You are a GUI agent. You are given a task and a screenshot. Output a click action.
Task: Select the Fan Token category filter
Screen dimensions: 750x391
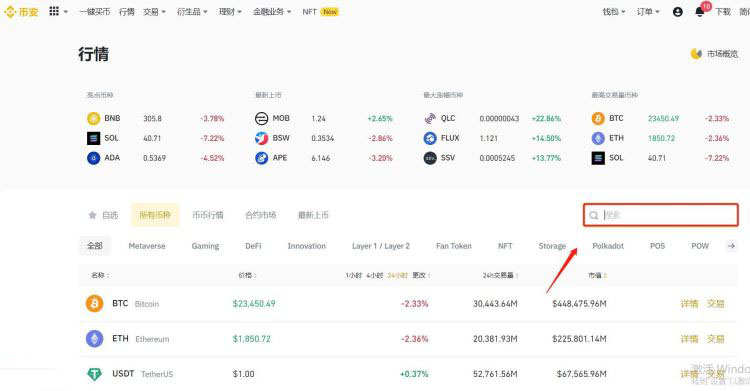(453, 246)
